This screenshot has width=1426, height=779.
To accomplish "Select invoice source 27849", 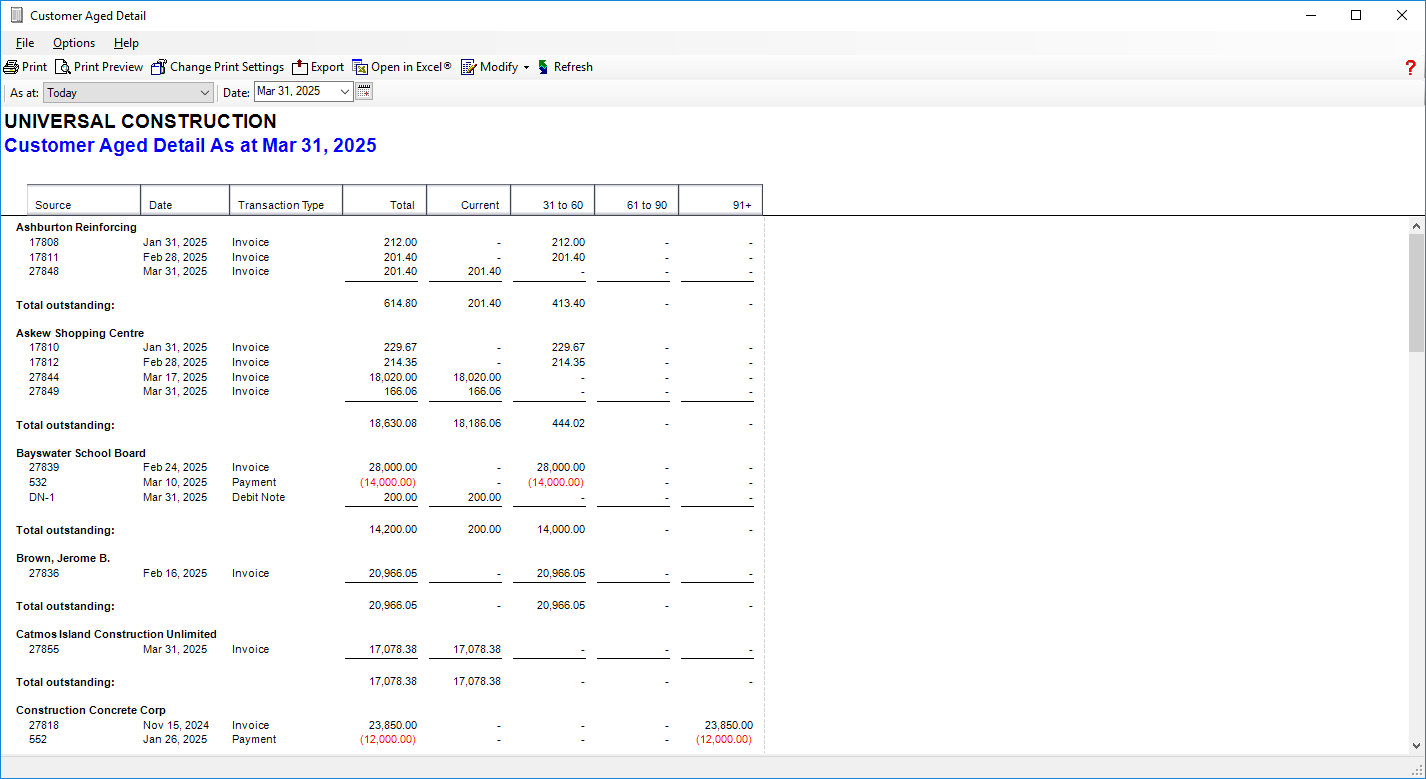I will pos(44,391).
